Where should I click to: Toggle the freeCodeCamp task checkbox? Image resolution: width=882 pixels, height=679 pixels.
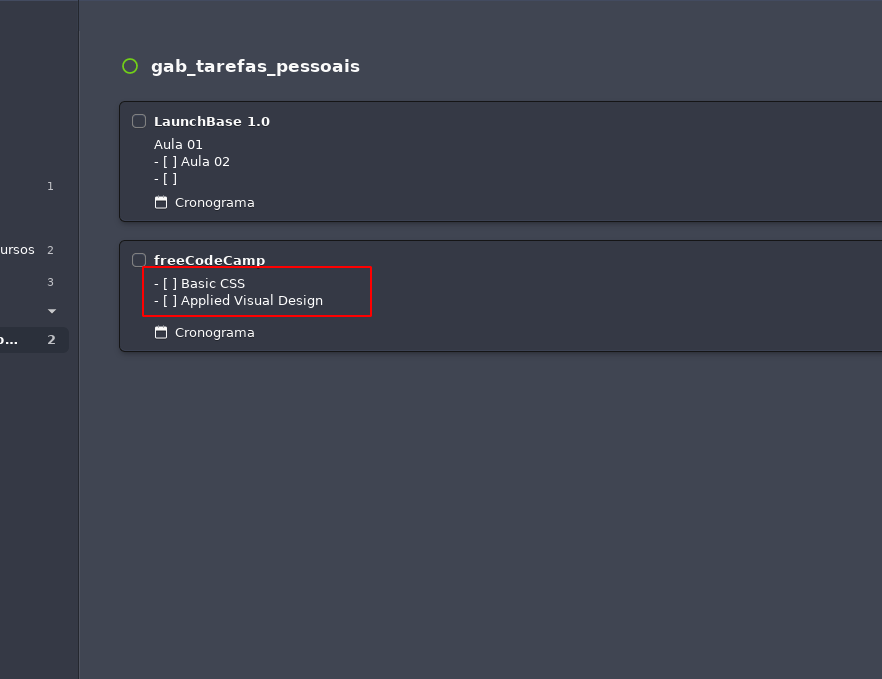pyautogui.click(x=139, y=259)
